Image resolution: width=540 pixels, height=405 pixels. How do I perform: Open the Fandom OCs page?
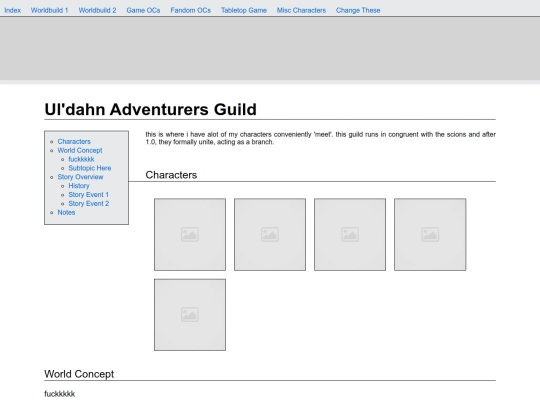(x=190, y=10)
